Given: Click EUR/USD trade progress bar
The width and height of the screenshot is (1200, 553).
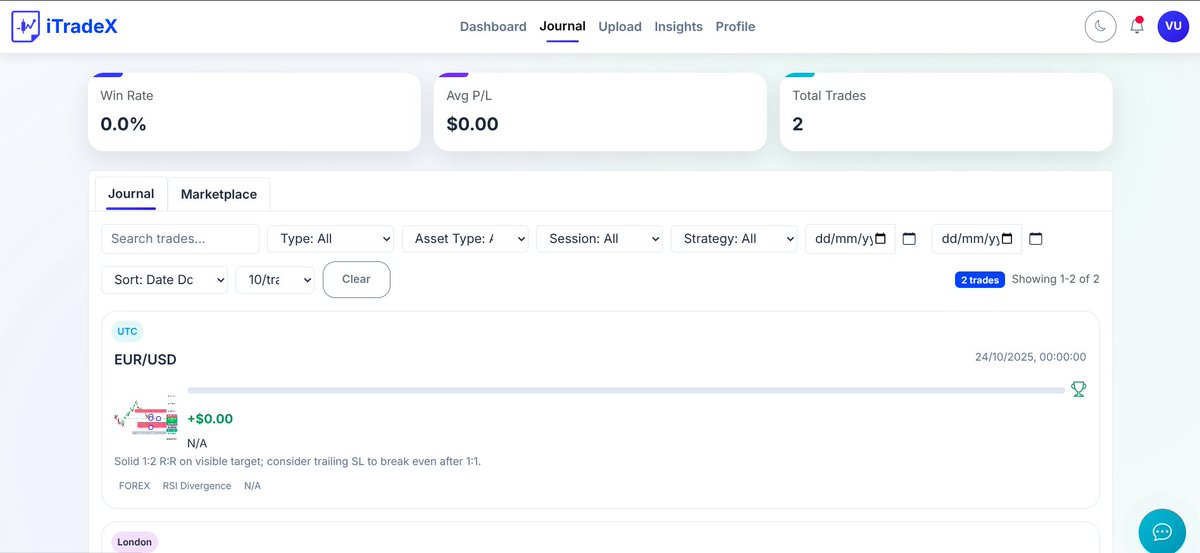Looking at the screenshot, I should pyautogui.click(x=626, y=390).
